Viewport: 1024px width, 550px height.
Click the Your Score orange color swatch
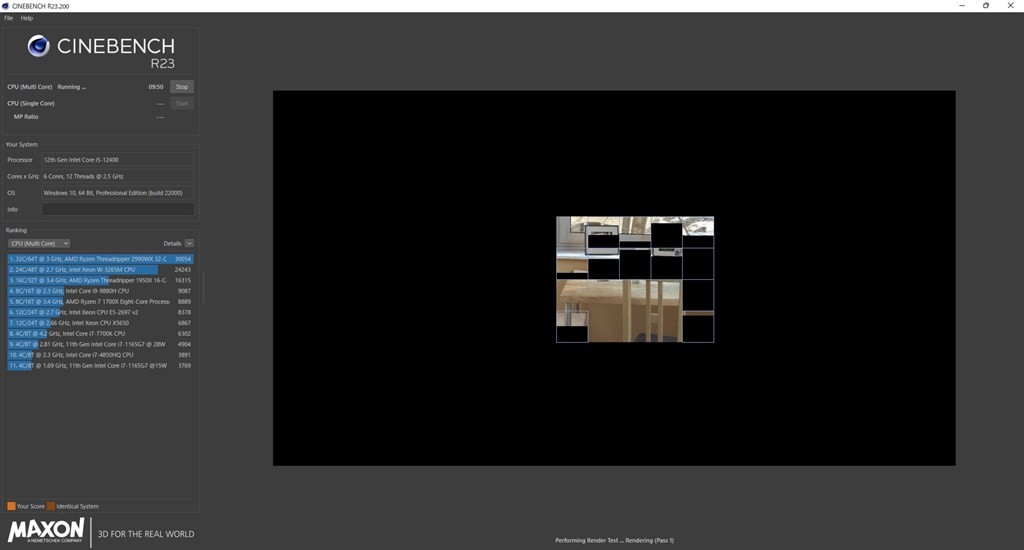(x=11, y=506)
